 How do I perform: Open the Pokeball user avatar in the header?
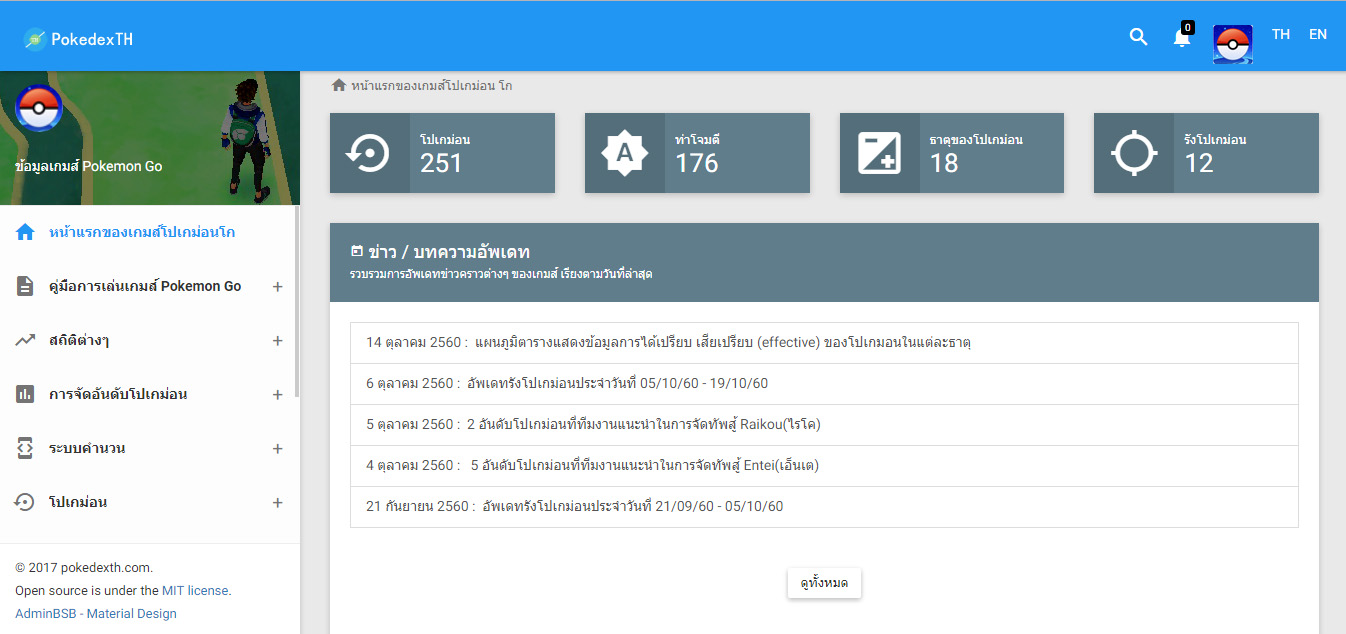(1233, 45)
